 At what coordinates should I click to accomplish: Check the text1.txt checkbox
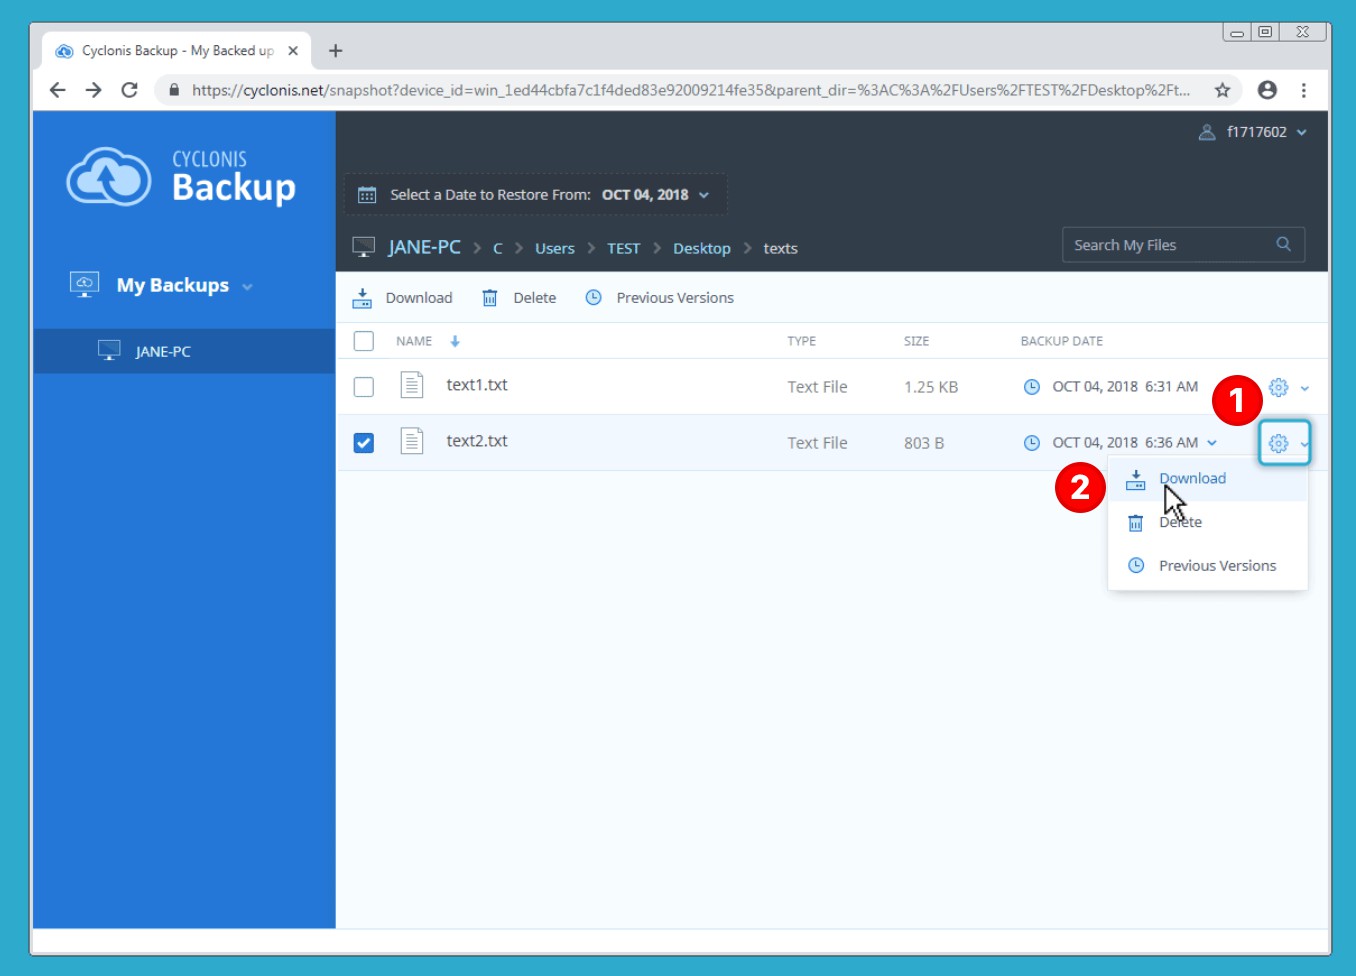[x=364, y=387]
